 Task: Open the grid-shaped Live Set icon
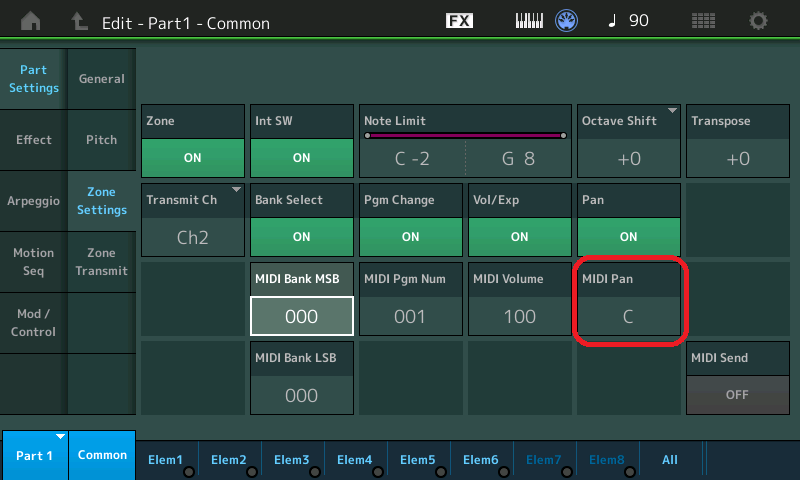703,21
